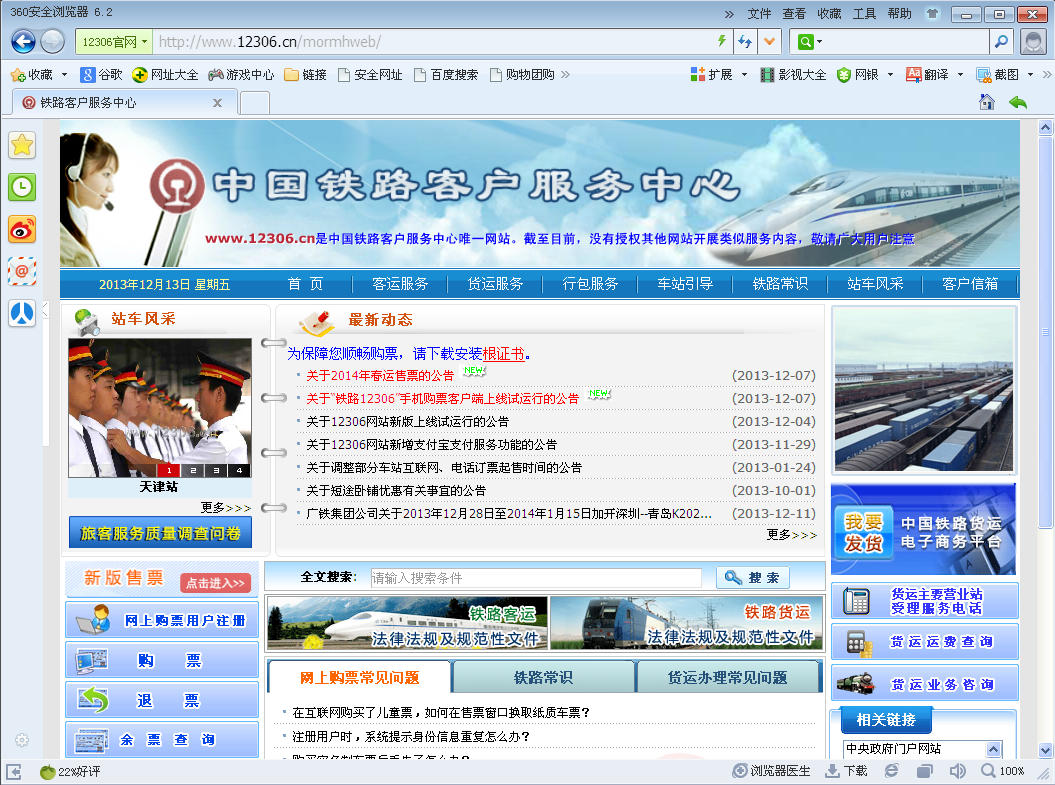The image size is (1055, 785).
Task: Click the 我要发货 freight banner
Action: 923,529
